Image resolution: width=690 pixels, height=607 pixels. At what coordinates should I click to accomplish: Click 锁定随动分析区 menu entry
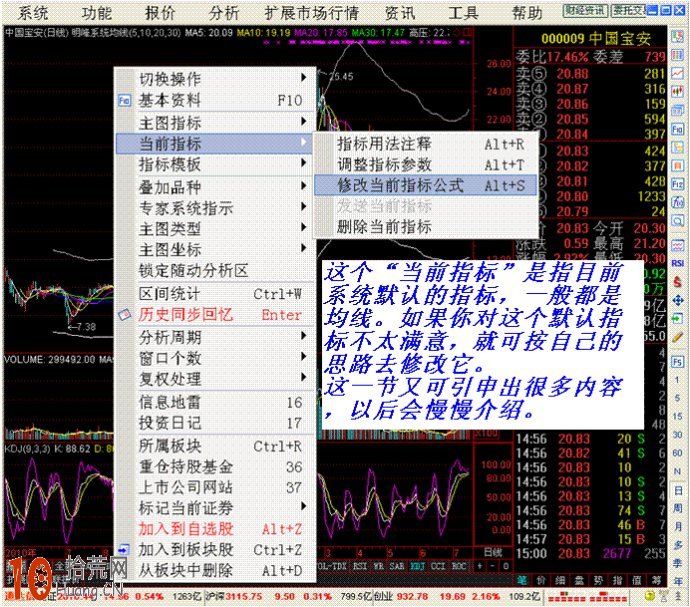click(x=215, y=270)
